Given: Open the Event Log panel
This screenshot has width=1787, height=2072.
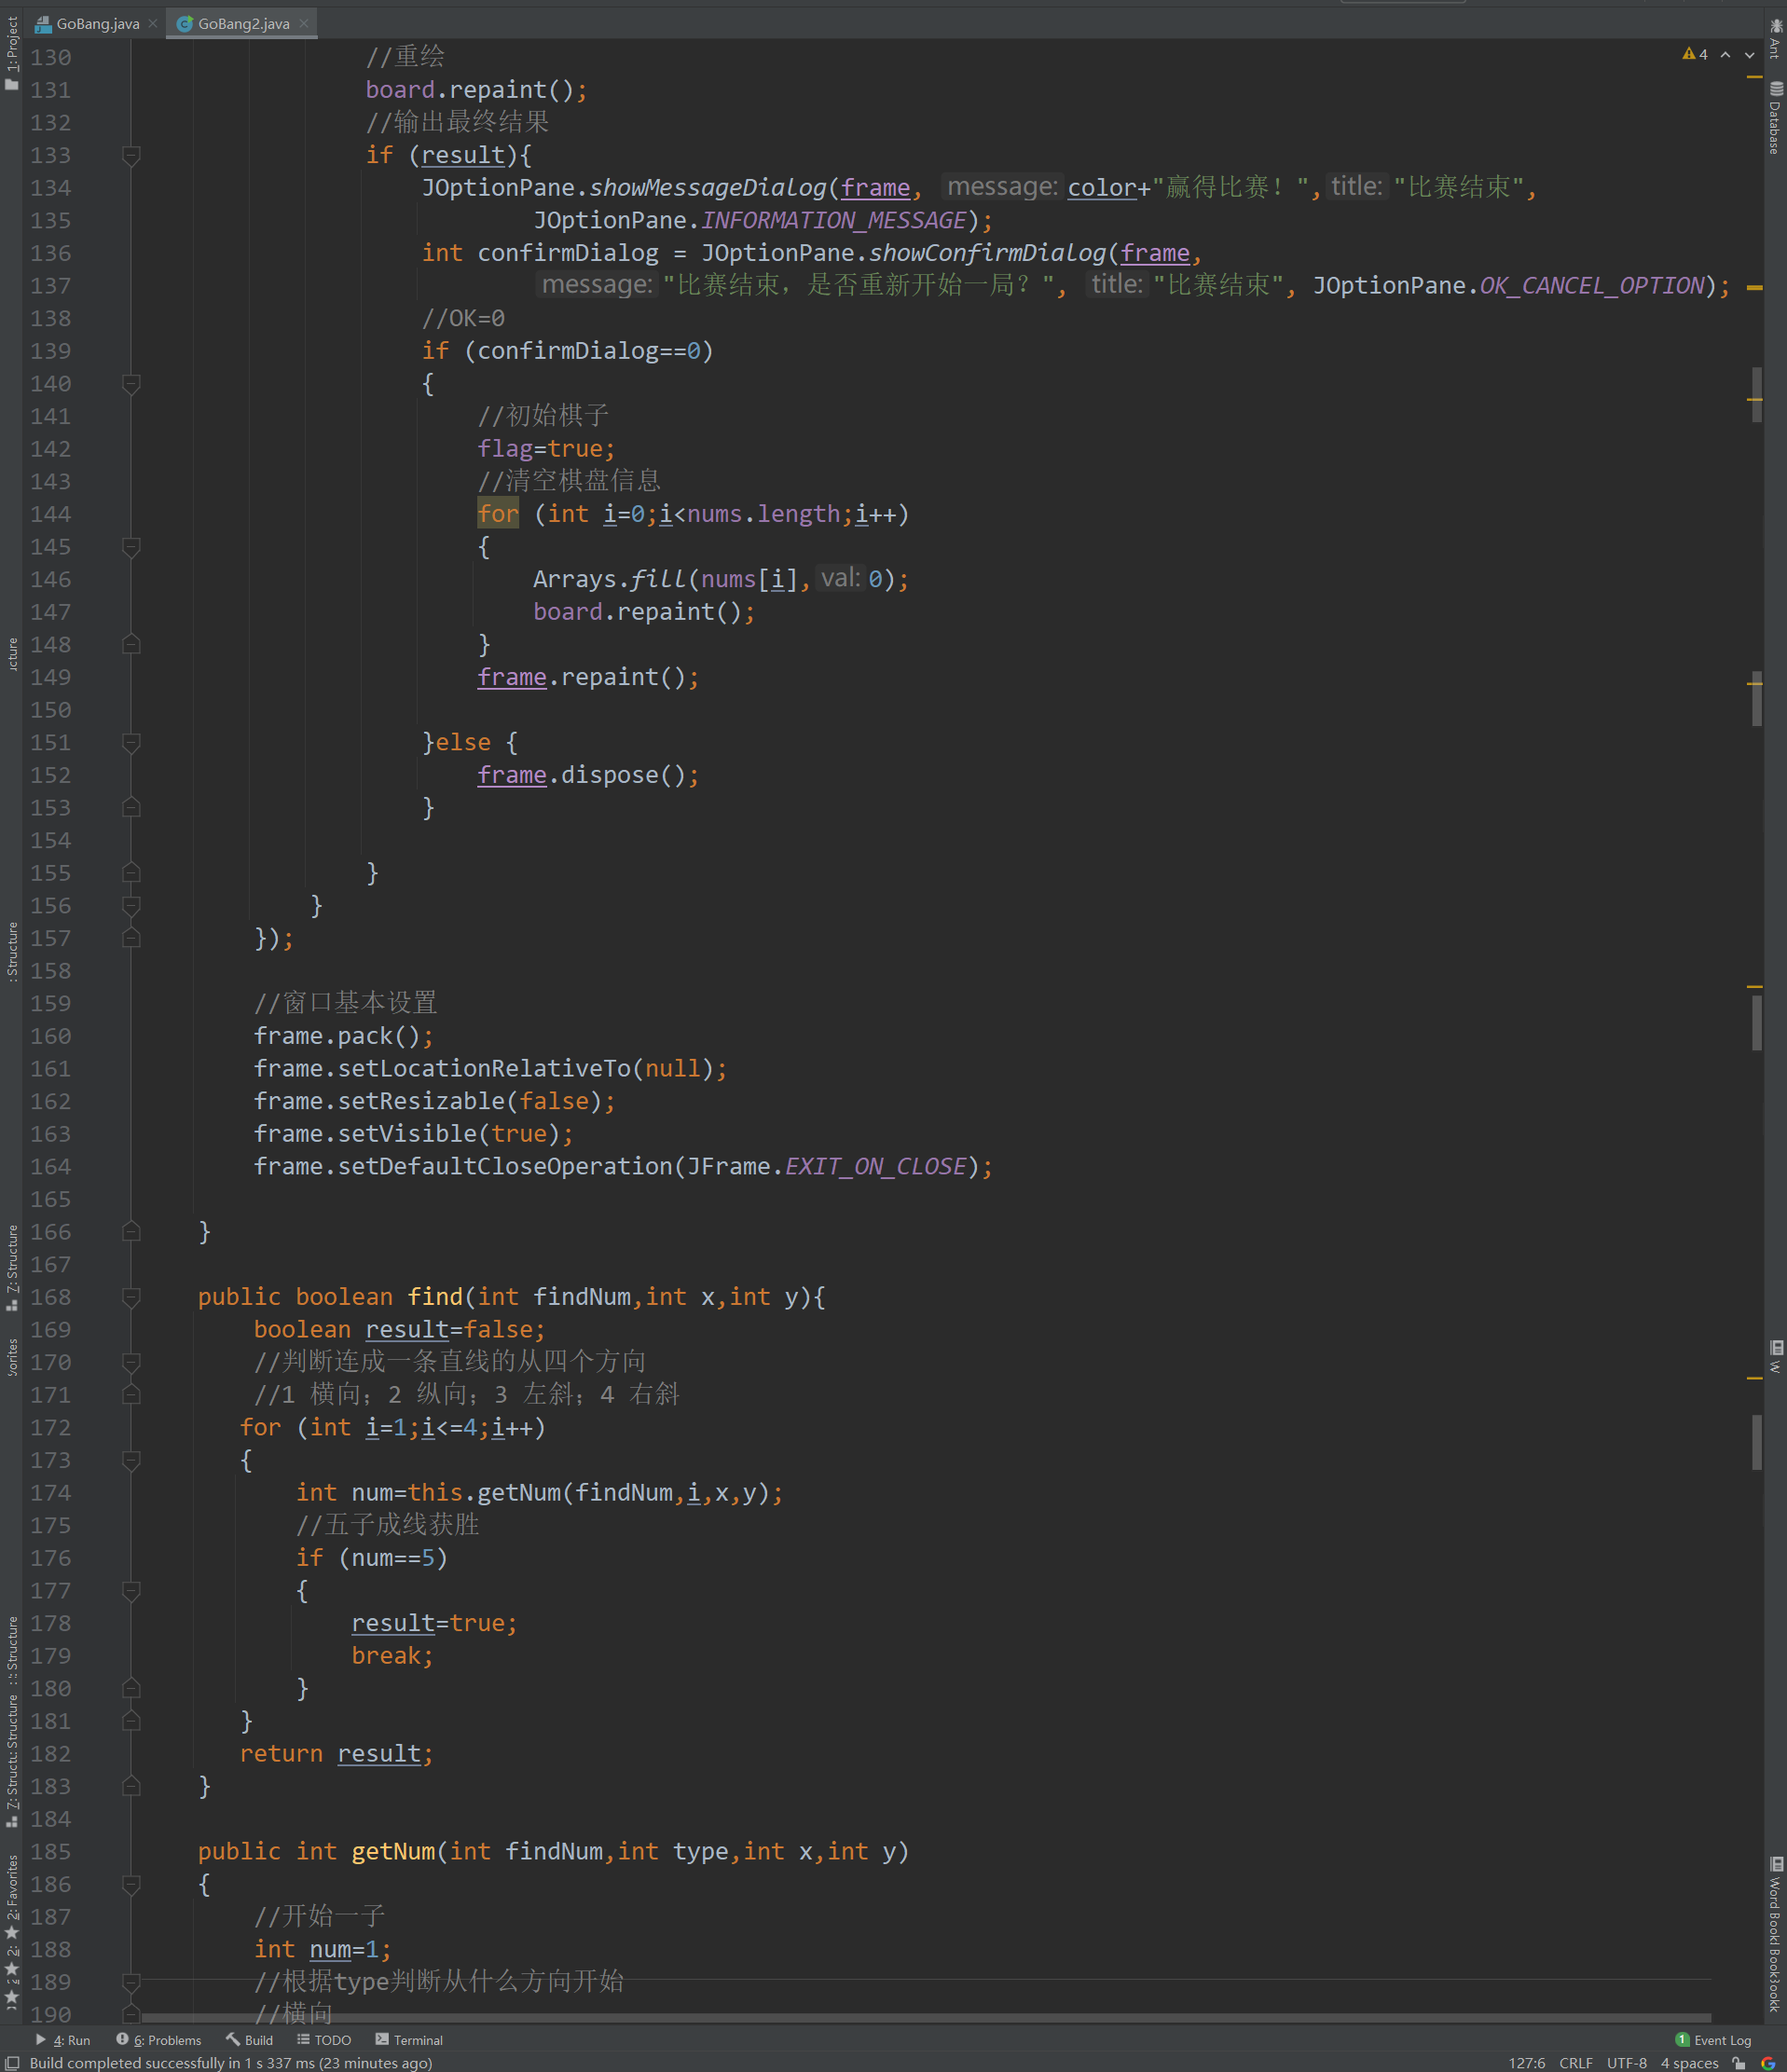Looking at the screenshot, I should coord(1714,2040).
